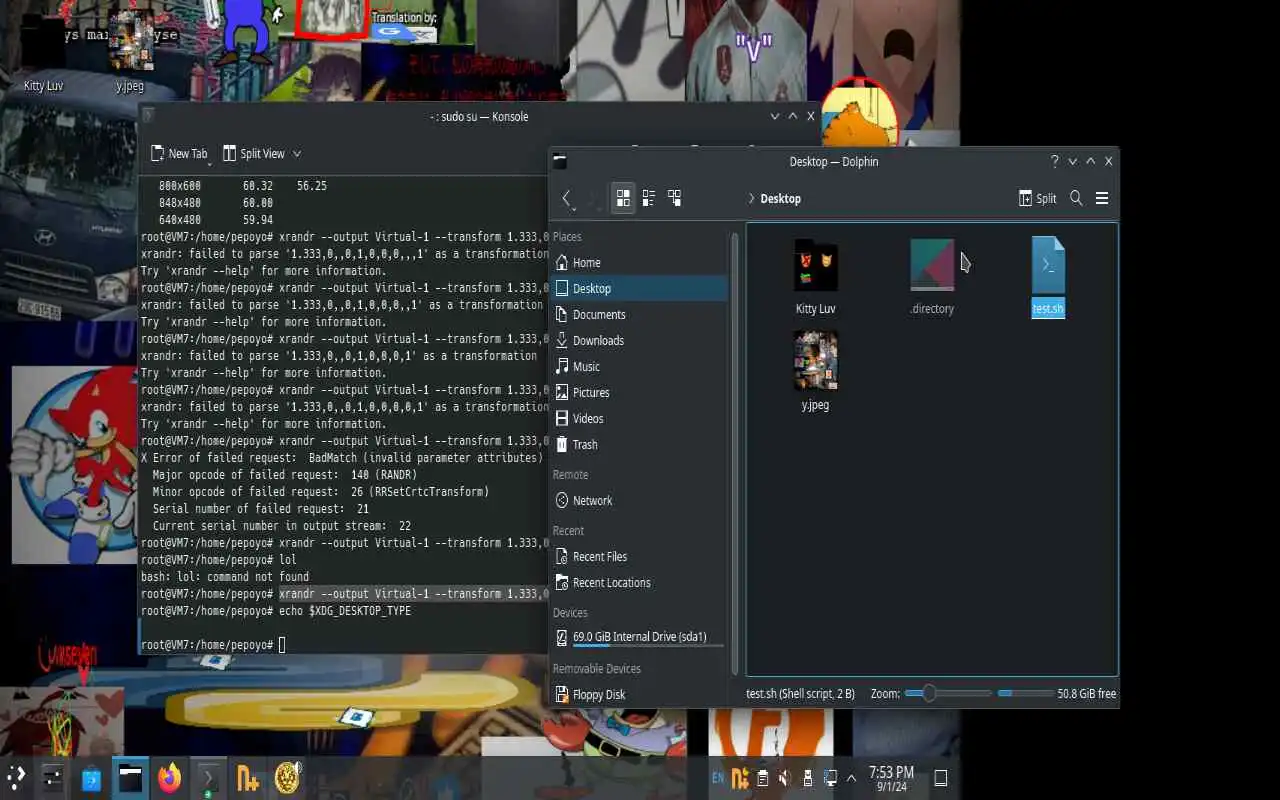
Task: Select Desktop in Dolphin Places panel
Action: (x=639, y=288)
